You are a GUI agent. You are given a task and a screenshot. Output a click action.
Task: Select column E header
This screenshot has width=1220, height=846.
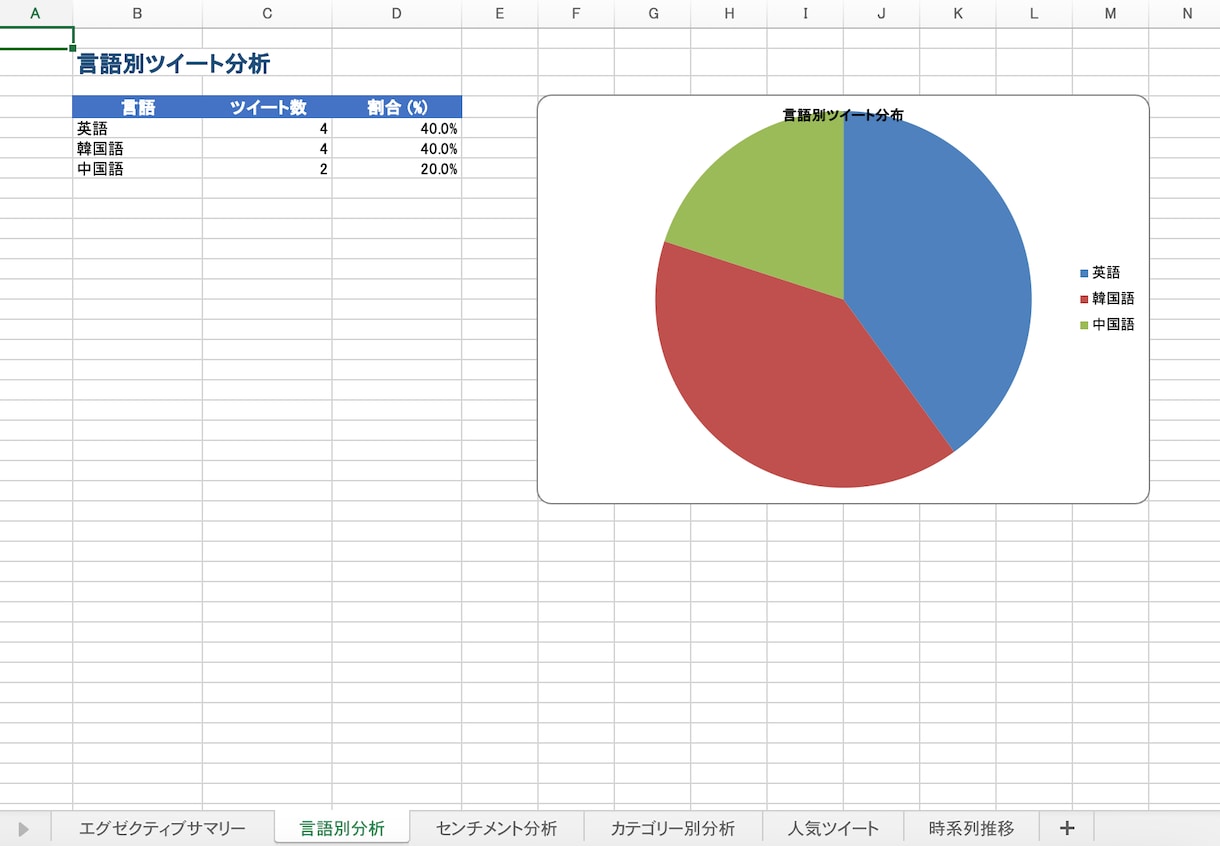click(500, 13)
